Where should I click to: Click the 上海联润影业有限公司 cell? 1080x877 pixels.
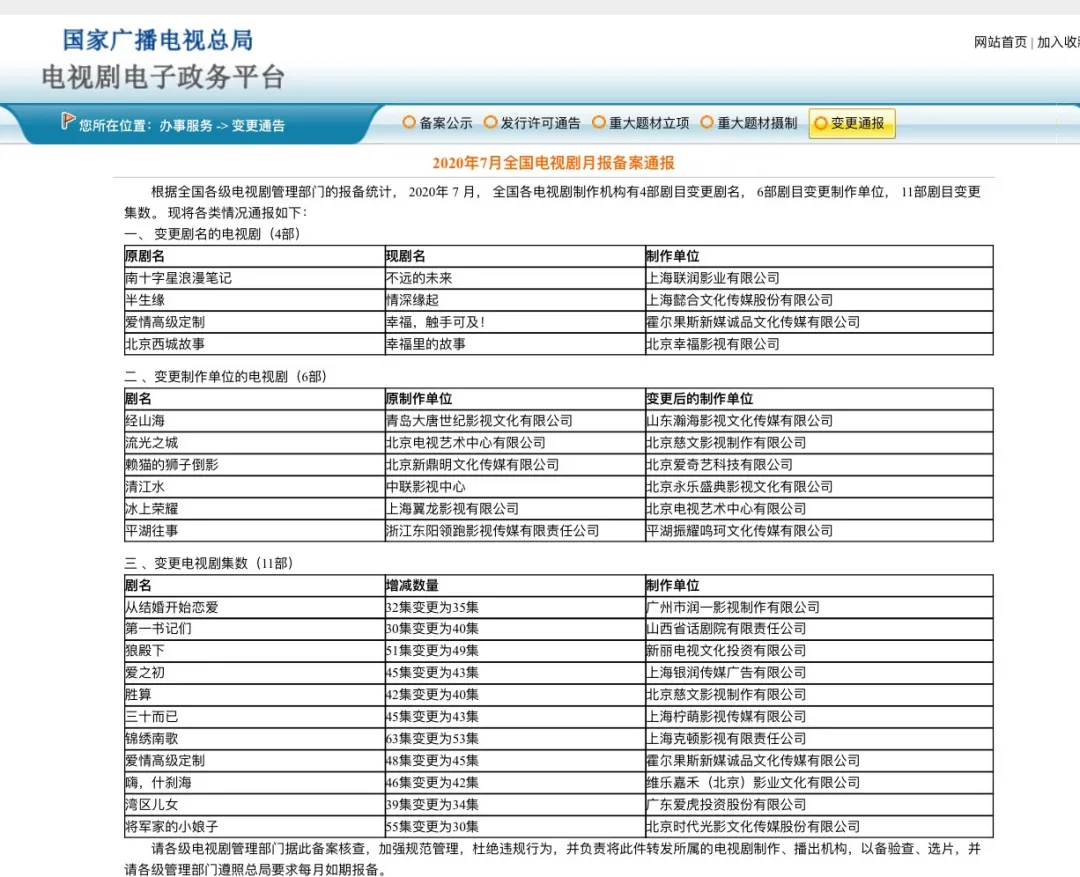(x=819, y=278)
